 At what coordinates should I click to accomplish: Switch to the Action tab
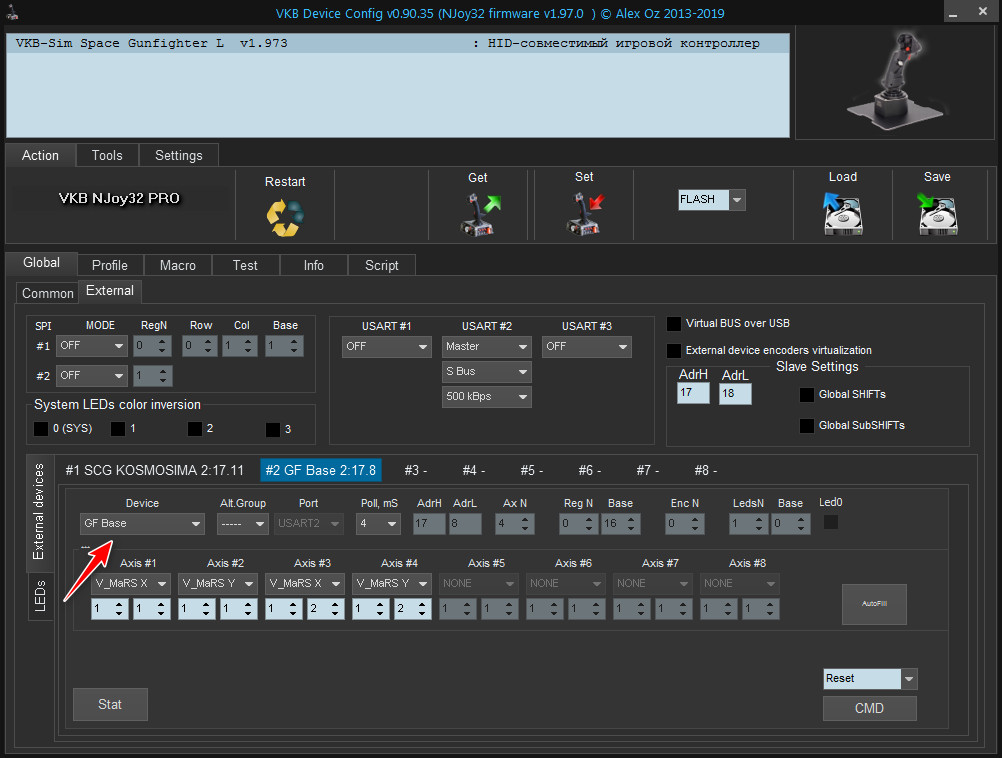[40, 155]
